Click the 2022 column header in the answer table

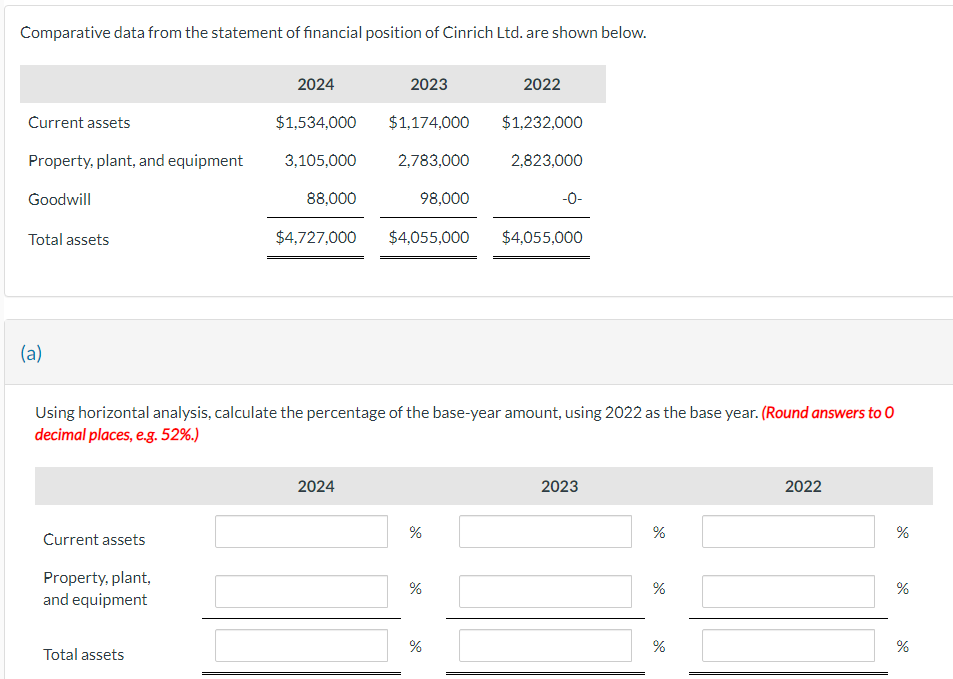pyautogui.click(x=803, y=486)
